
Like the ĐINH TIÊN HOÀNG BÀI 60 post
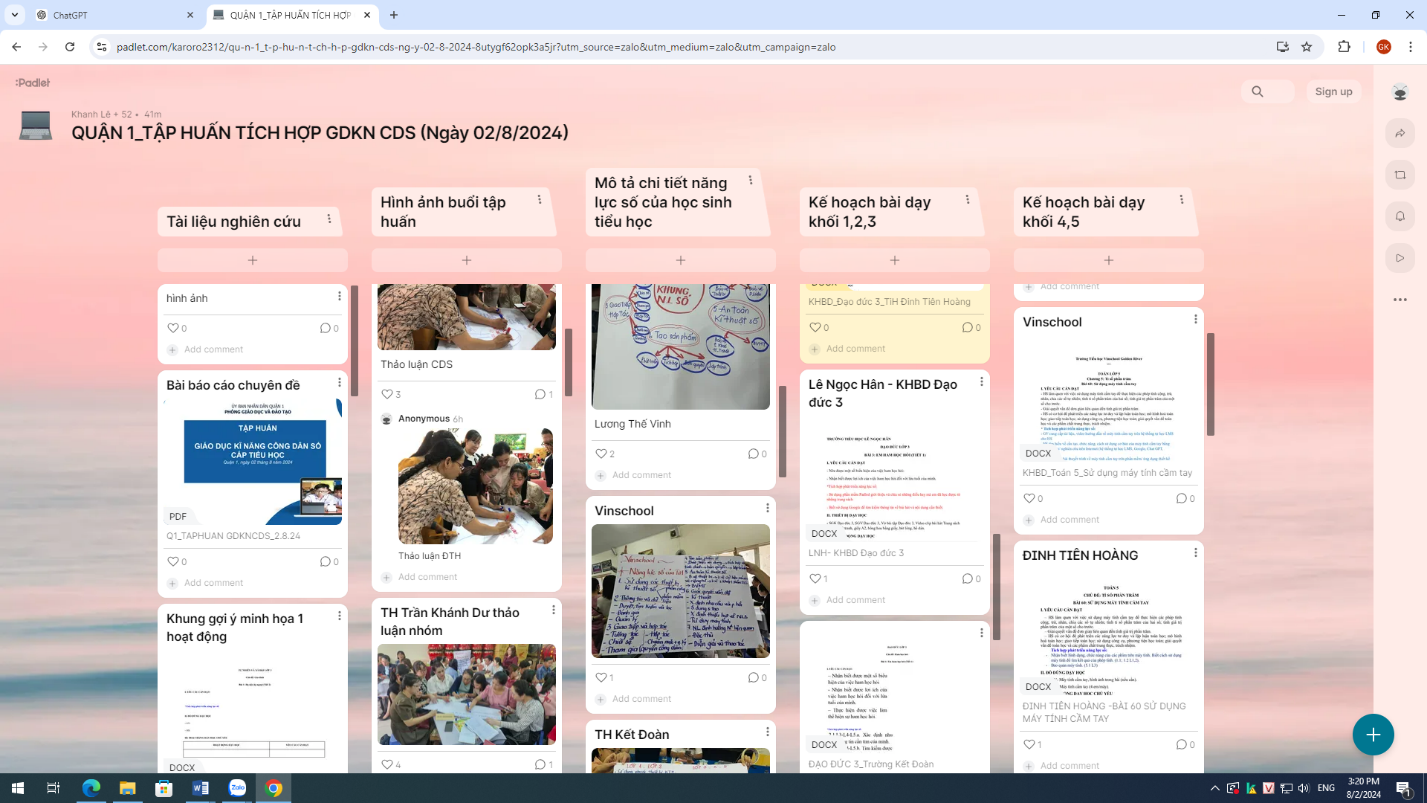click(x=1029, y=745)
